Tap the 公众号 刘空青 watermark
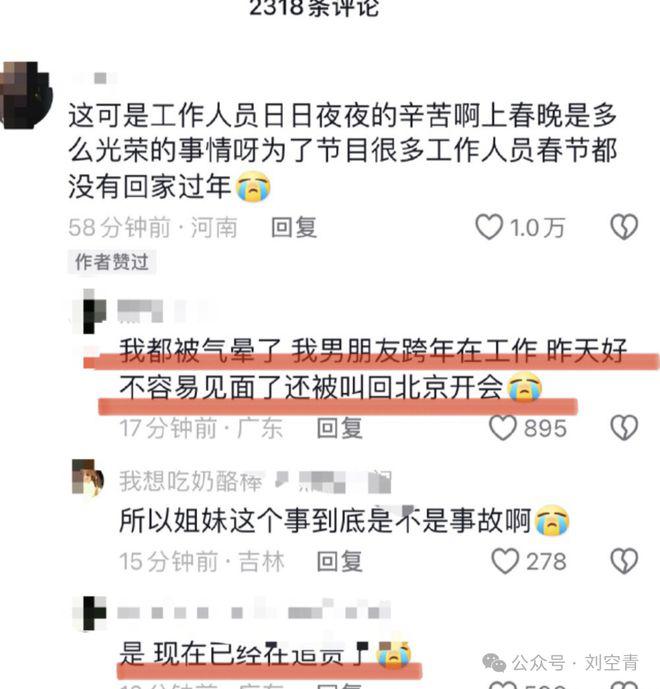This screenshot has width=660, height=689. pos(561,663)
